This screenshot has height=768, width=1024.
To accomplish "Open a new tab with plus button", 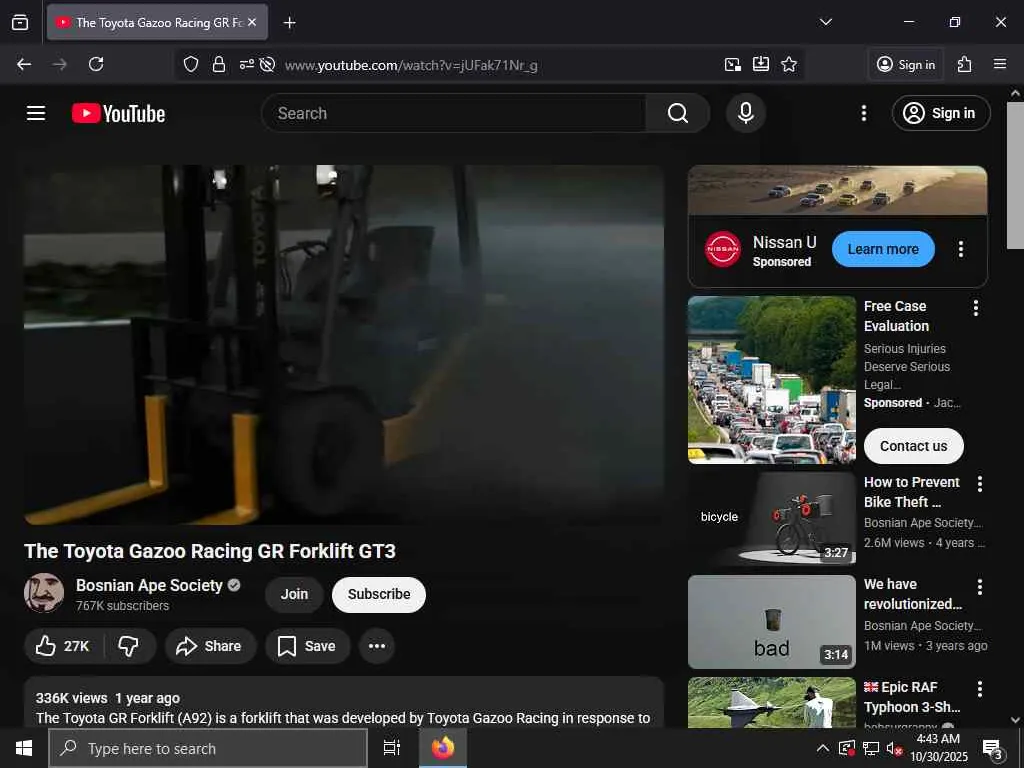I will point(289,23).
